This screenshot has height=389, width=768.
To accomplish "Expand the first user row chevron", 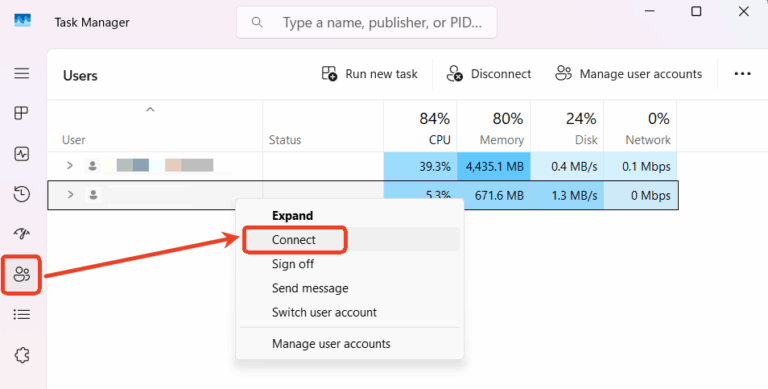I will click(70, 166).
